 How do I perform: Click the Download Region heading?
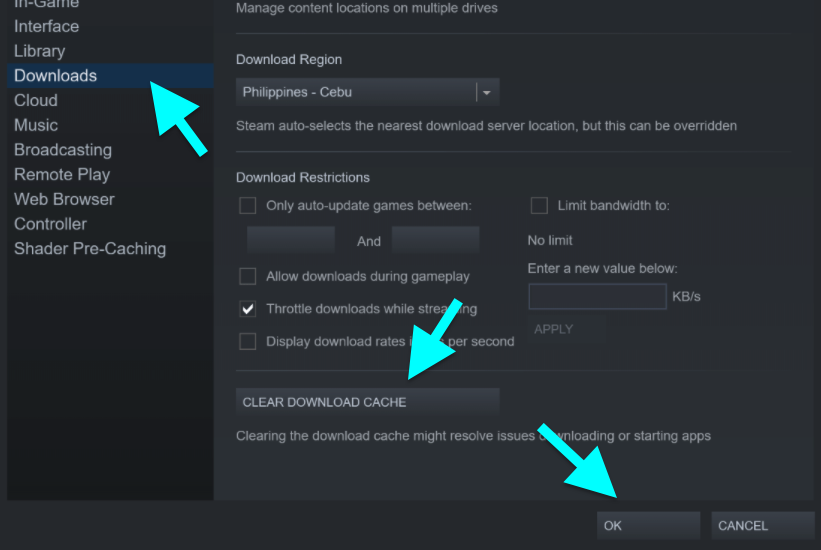coord(289,60)
